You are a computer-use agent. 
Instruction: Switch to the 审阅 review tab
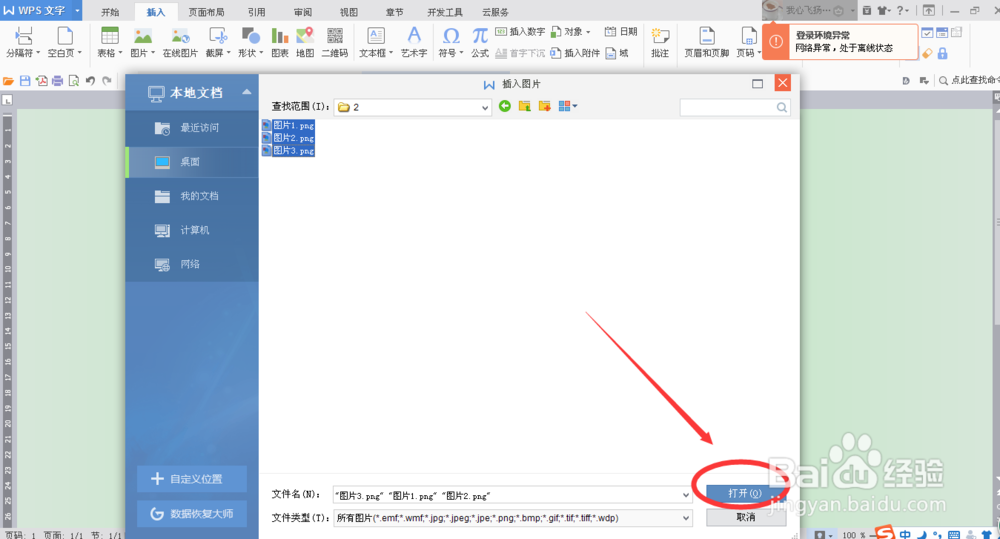point(302,12)
